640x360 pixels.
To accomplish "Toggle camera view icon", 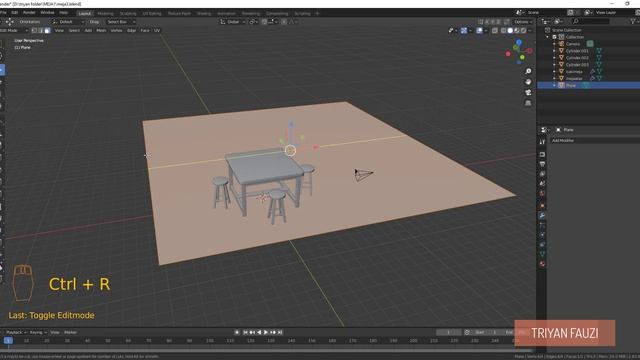I will 528,92.
